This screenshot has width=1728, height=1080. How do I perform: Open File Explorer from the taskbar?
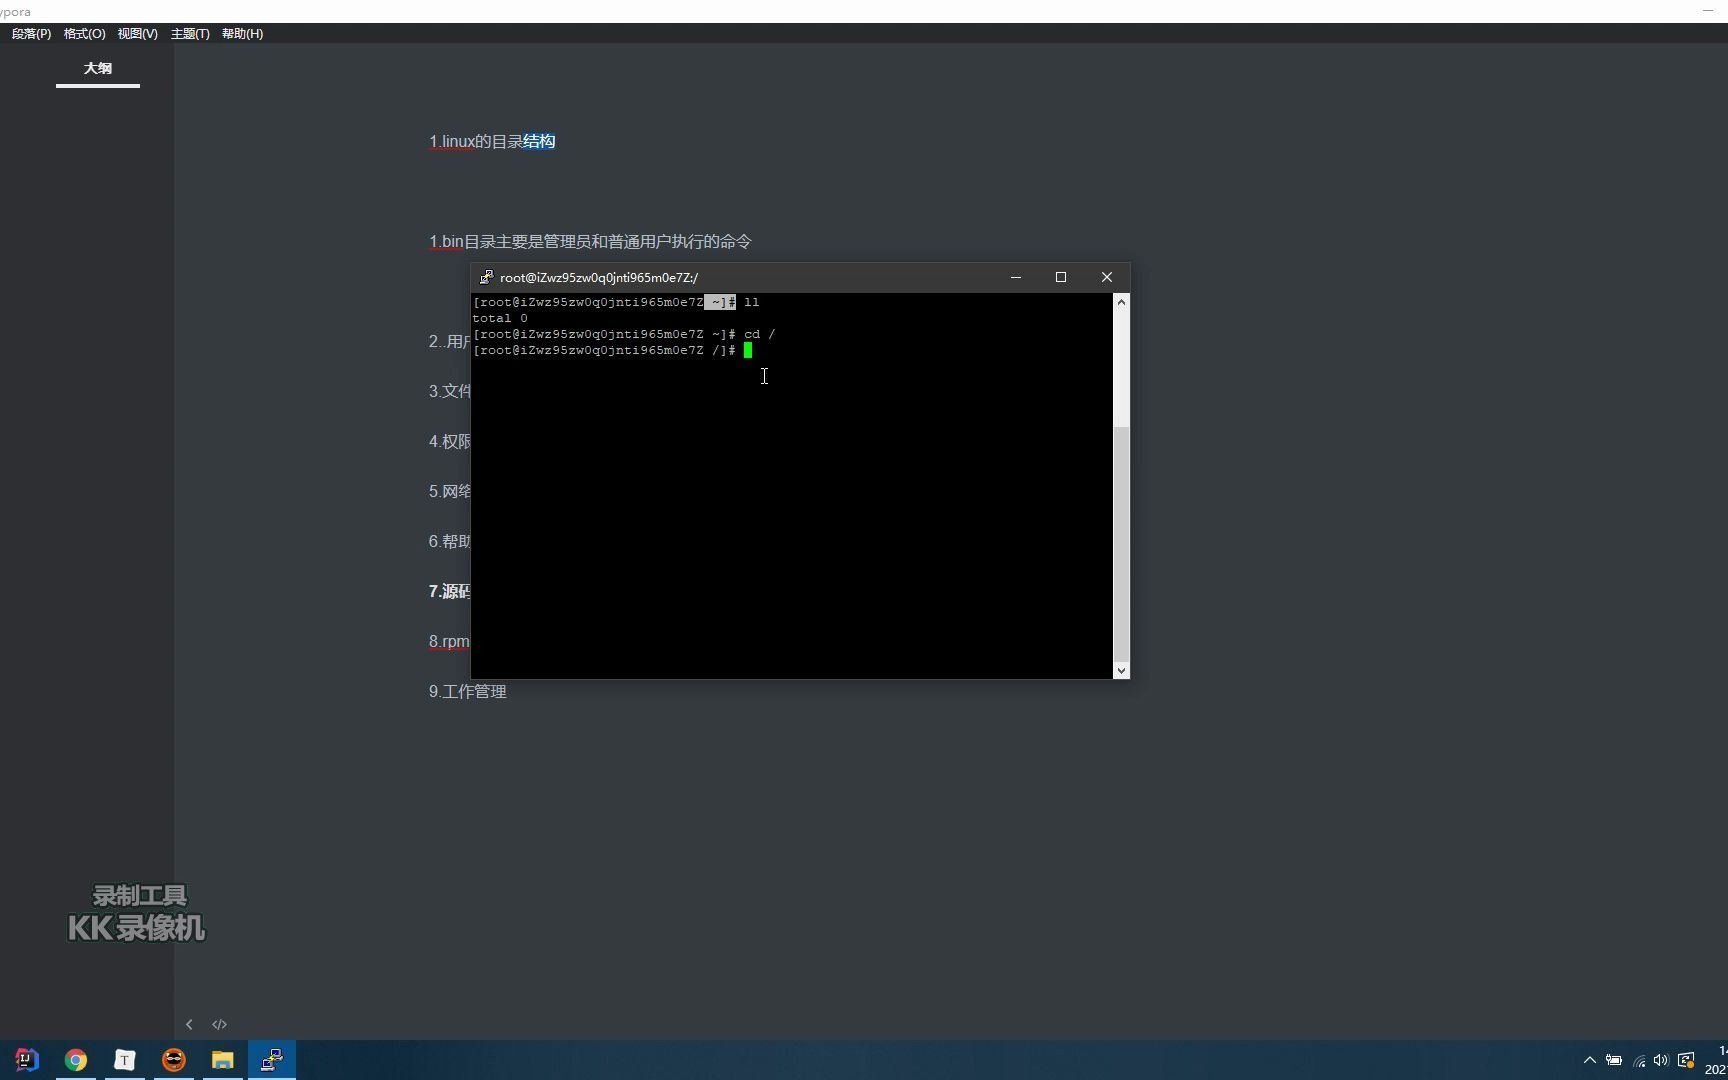point(222,1060)
